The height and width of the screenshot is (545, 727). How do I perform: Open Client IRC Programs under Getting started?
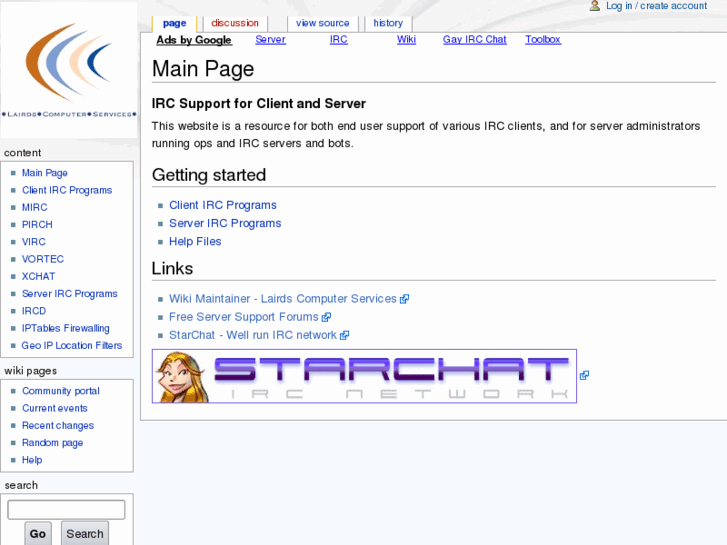pos(223,205)
